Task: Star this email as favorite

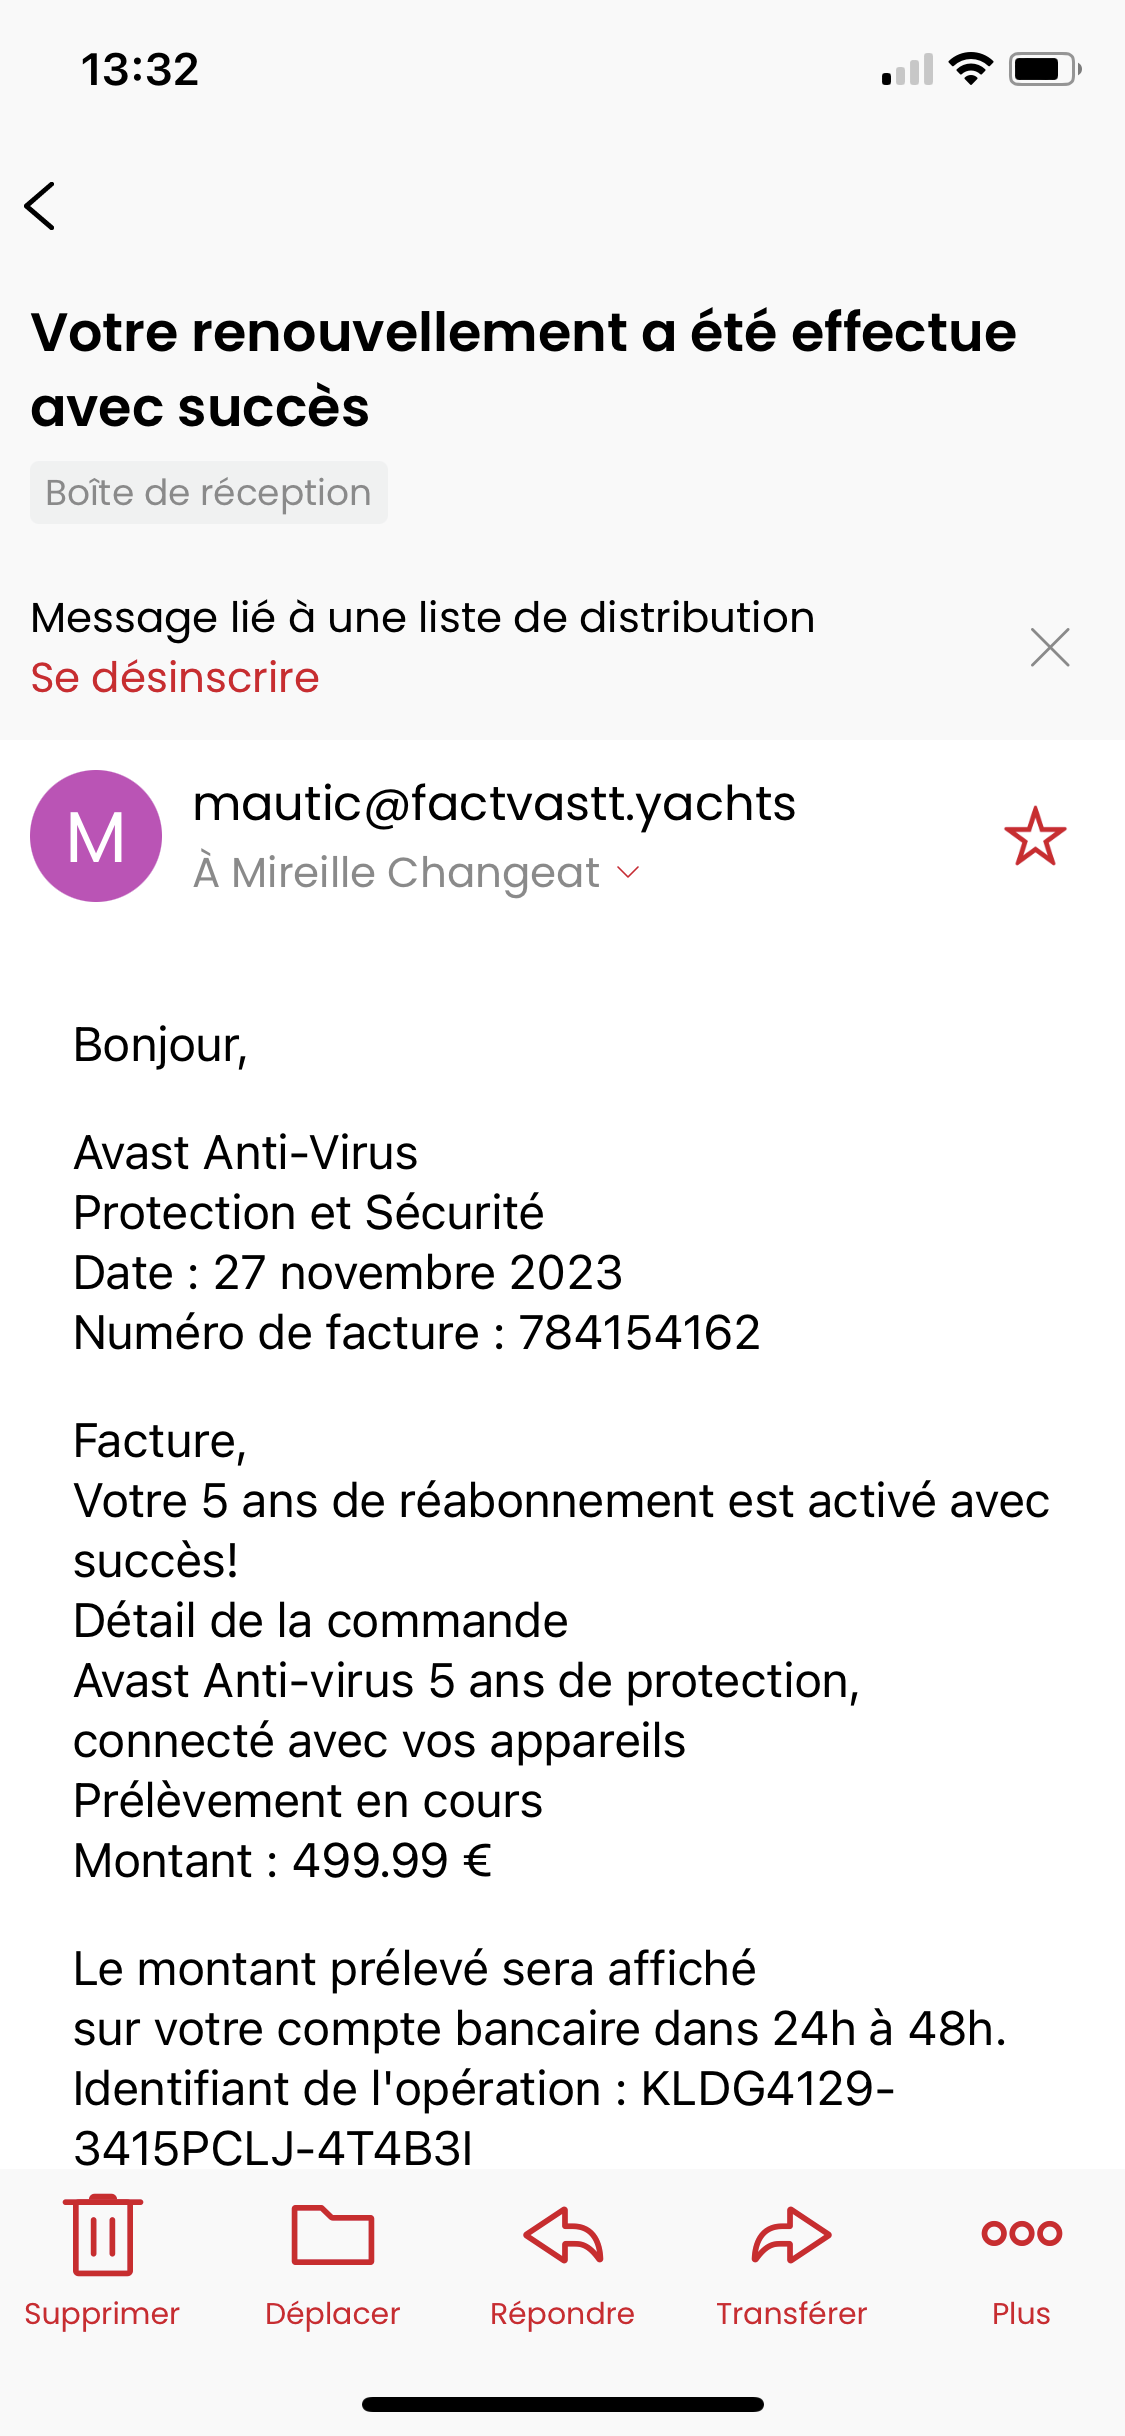Action: pos(1035,836)
